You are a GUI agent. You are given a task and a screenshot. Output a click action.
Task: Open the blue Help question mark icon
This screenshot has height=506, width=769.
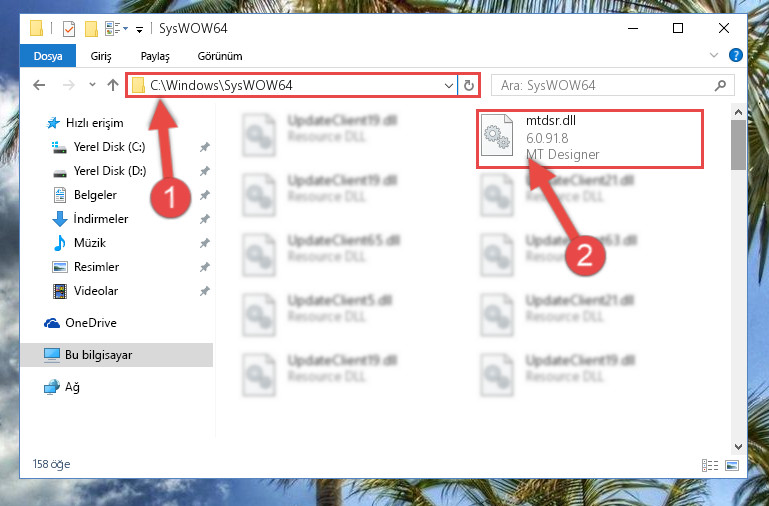[x=736, y=55]
